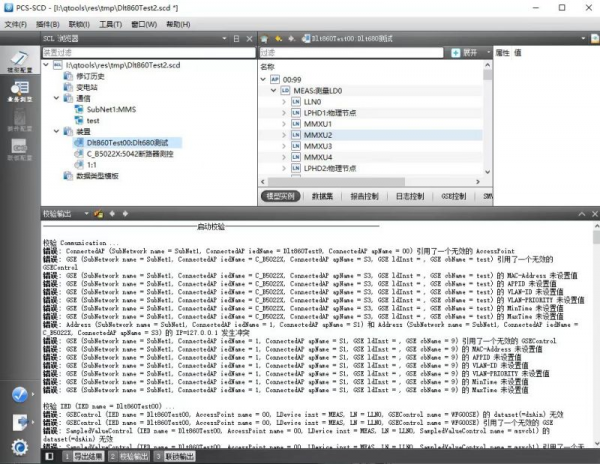The width and height of the screenshot is (600, 464).
Task: Click the export arrow icon in sidebar
Action: point(18,420)
